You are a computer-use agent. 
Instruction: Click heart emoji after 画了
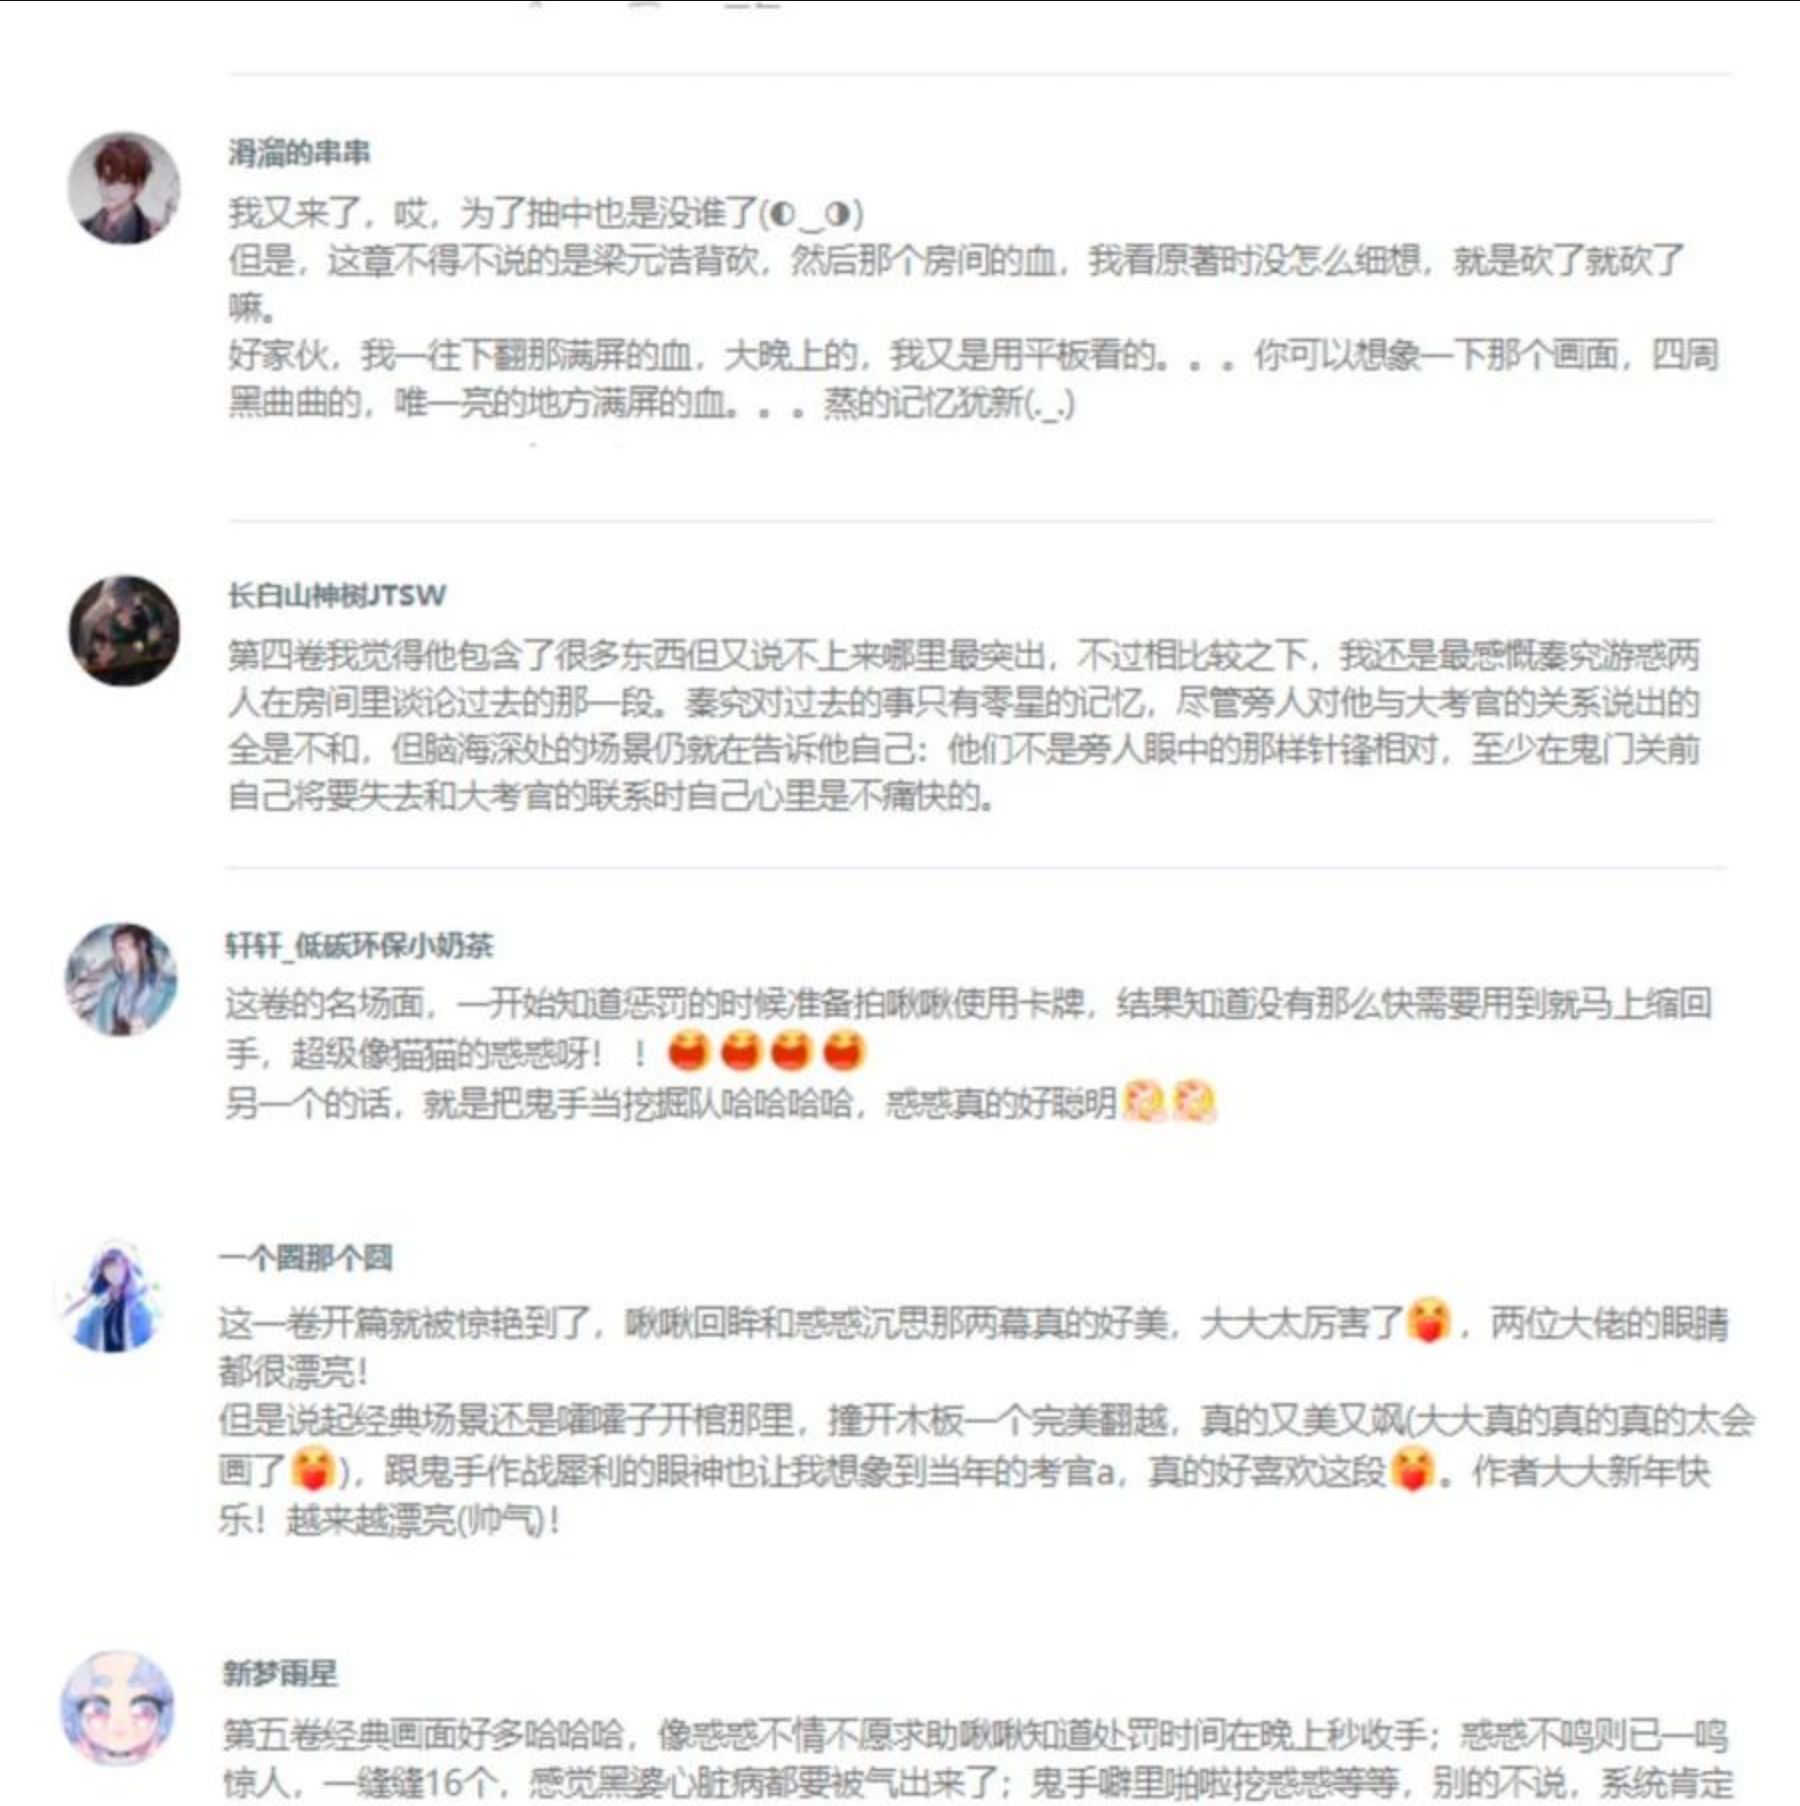click(x=312, y=1470)
